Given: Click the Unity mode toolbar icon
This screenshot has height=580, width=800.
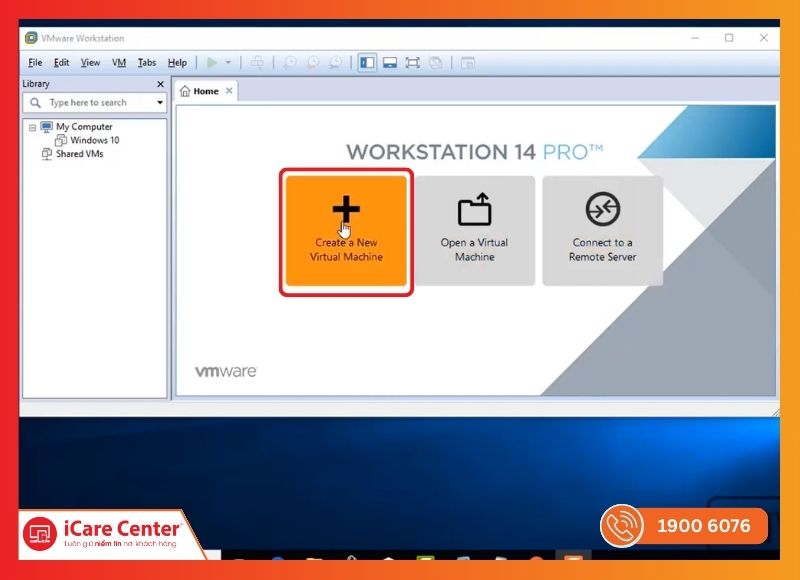Looking at the screenshot, I should coord(435,63).
